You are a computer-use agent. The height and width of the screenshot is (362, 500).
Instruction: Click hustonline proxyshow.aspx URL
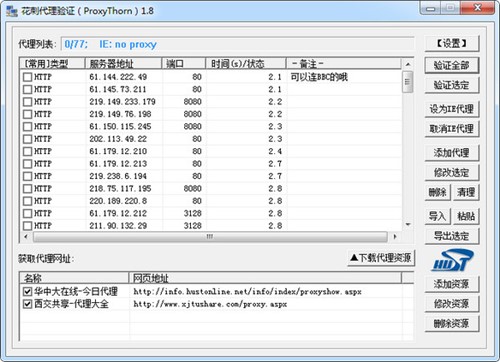pyautogui.click(x=247, y=292)
